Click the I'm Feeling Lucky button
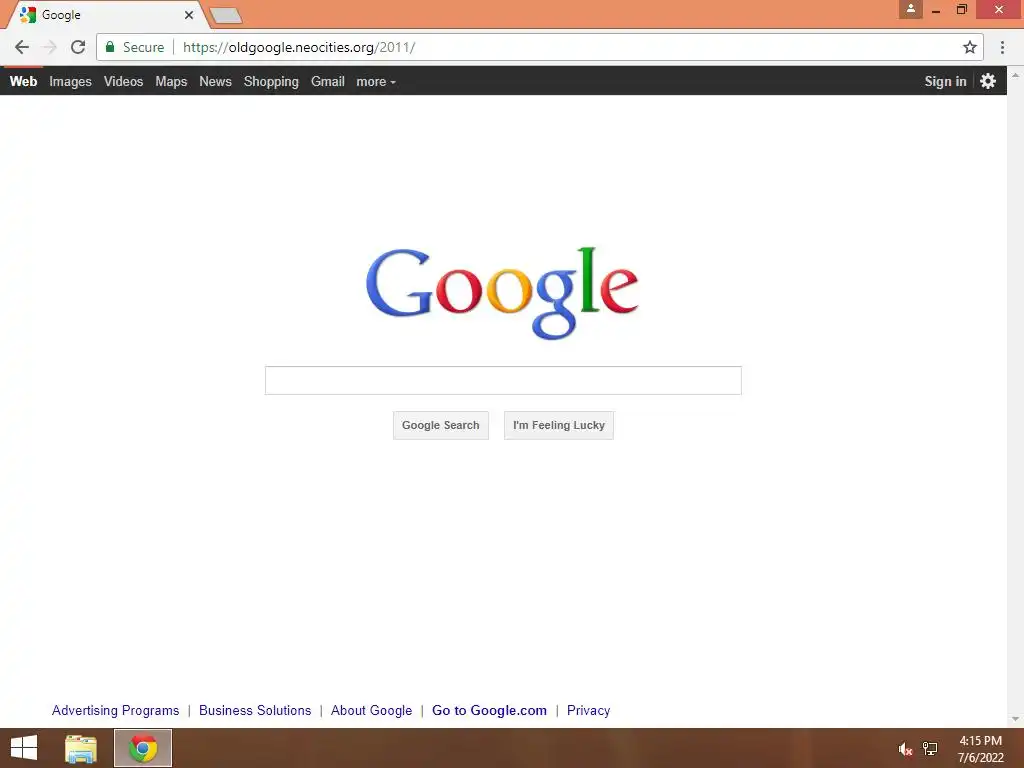This screenshot has height=768, width=1024. pyautogui.click(x=559, y=425)
